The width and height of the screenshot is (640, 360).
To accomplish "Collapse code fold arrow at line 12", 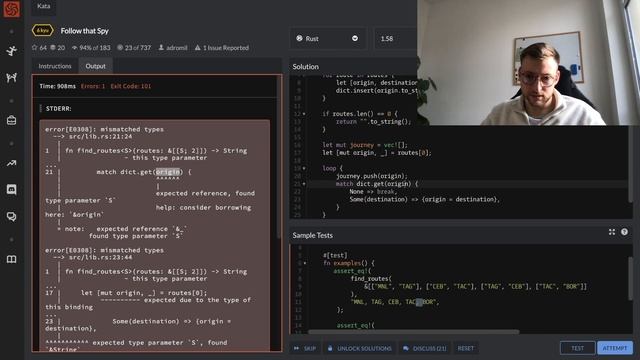I will (x=304, y=114).
